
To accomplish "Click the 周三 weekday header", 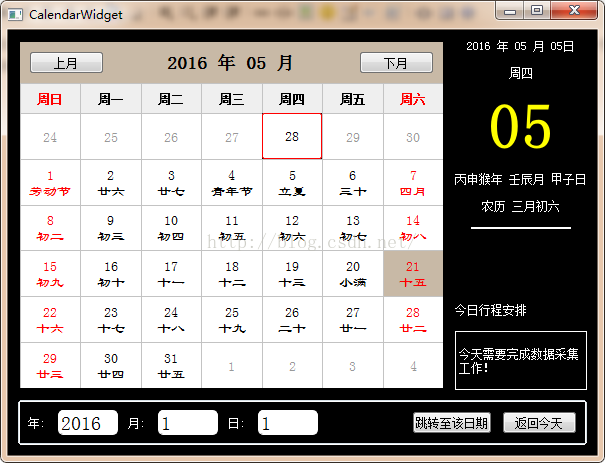I will click(232, 99).
